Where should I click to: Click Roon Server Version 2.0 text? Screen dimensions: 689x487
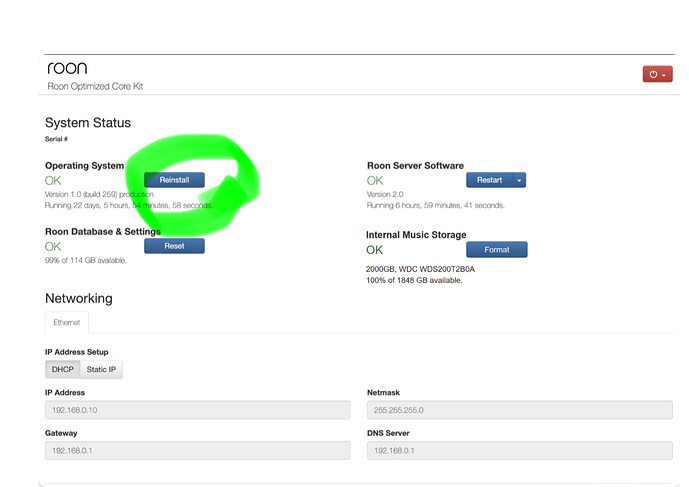385,194
